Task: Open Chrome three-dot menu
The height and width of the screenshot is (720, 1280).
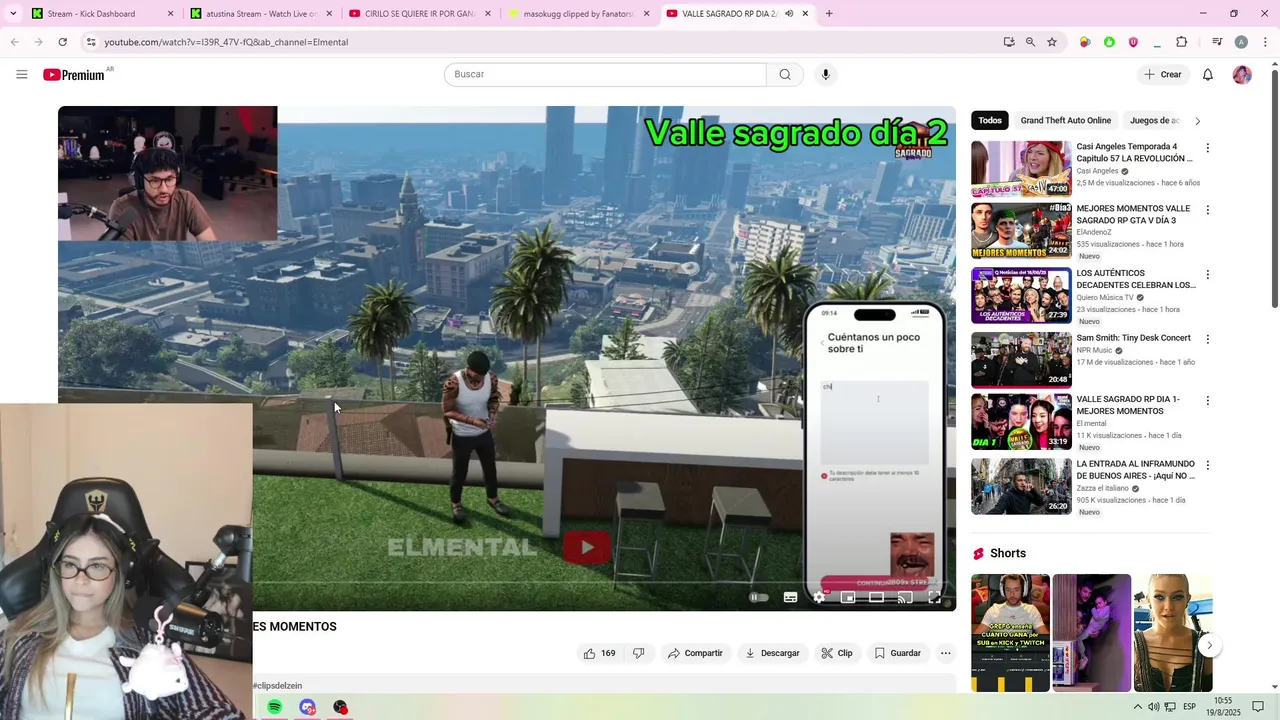Action: [1266, 42]
